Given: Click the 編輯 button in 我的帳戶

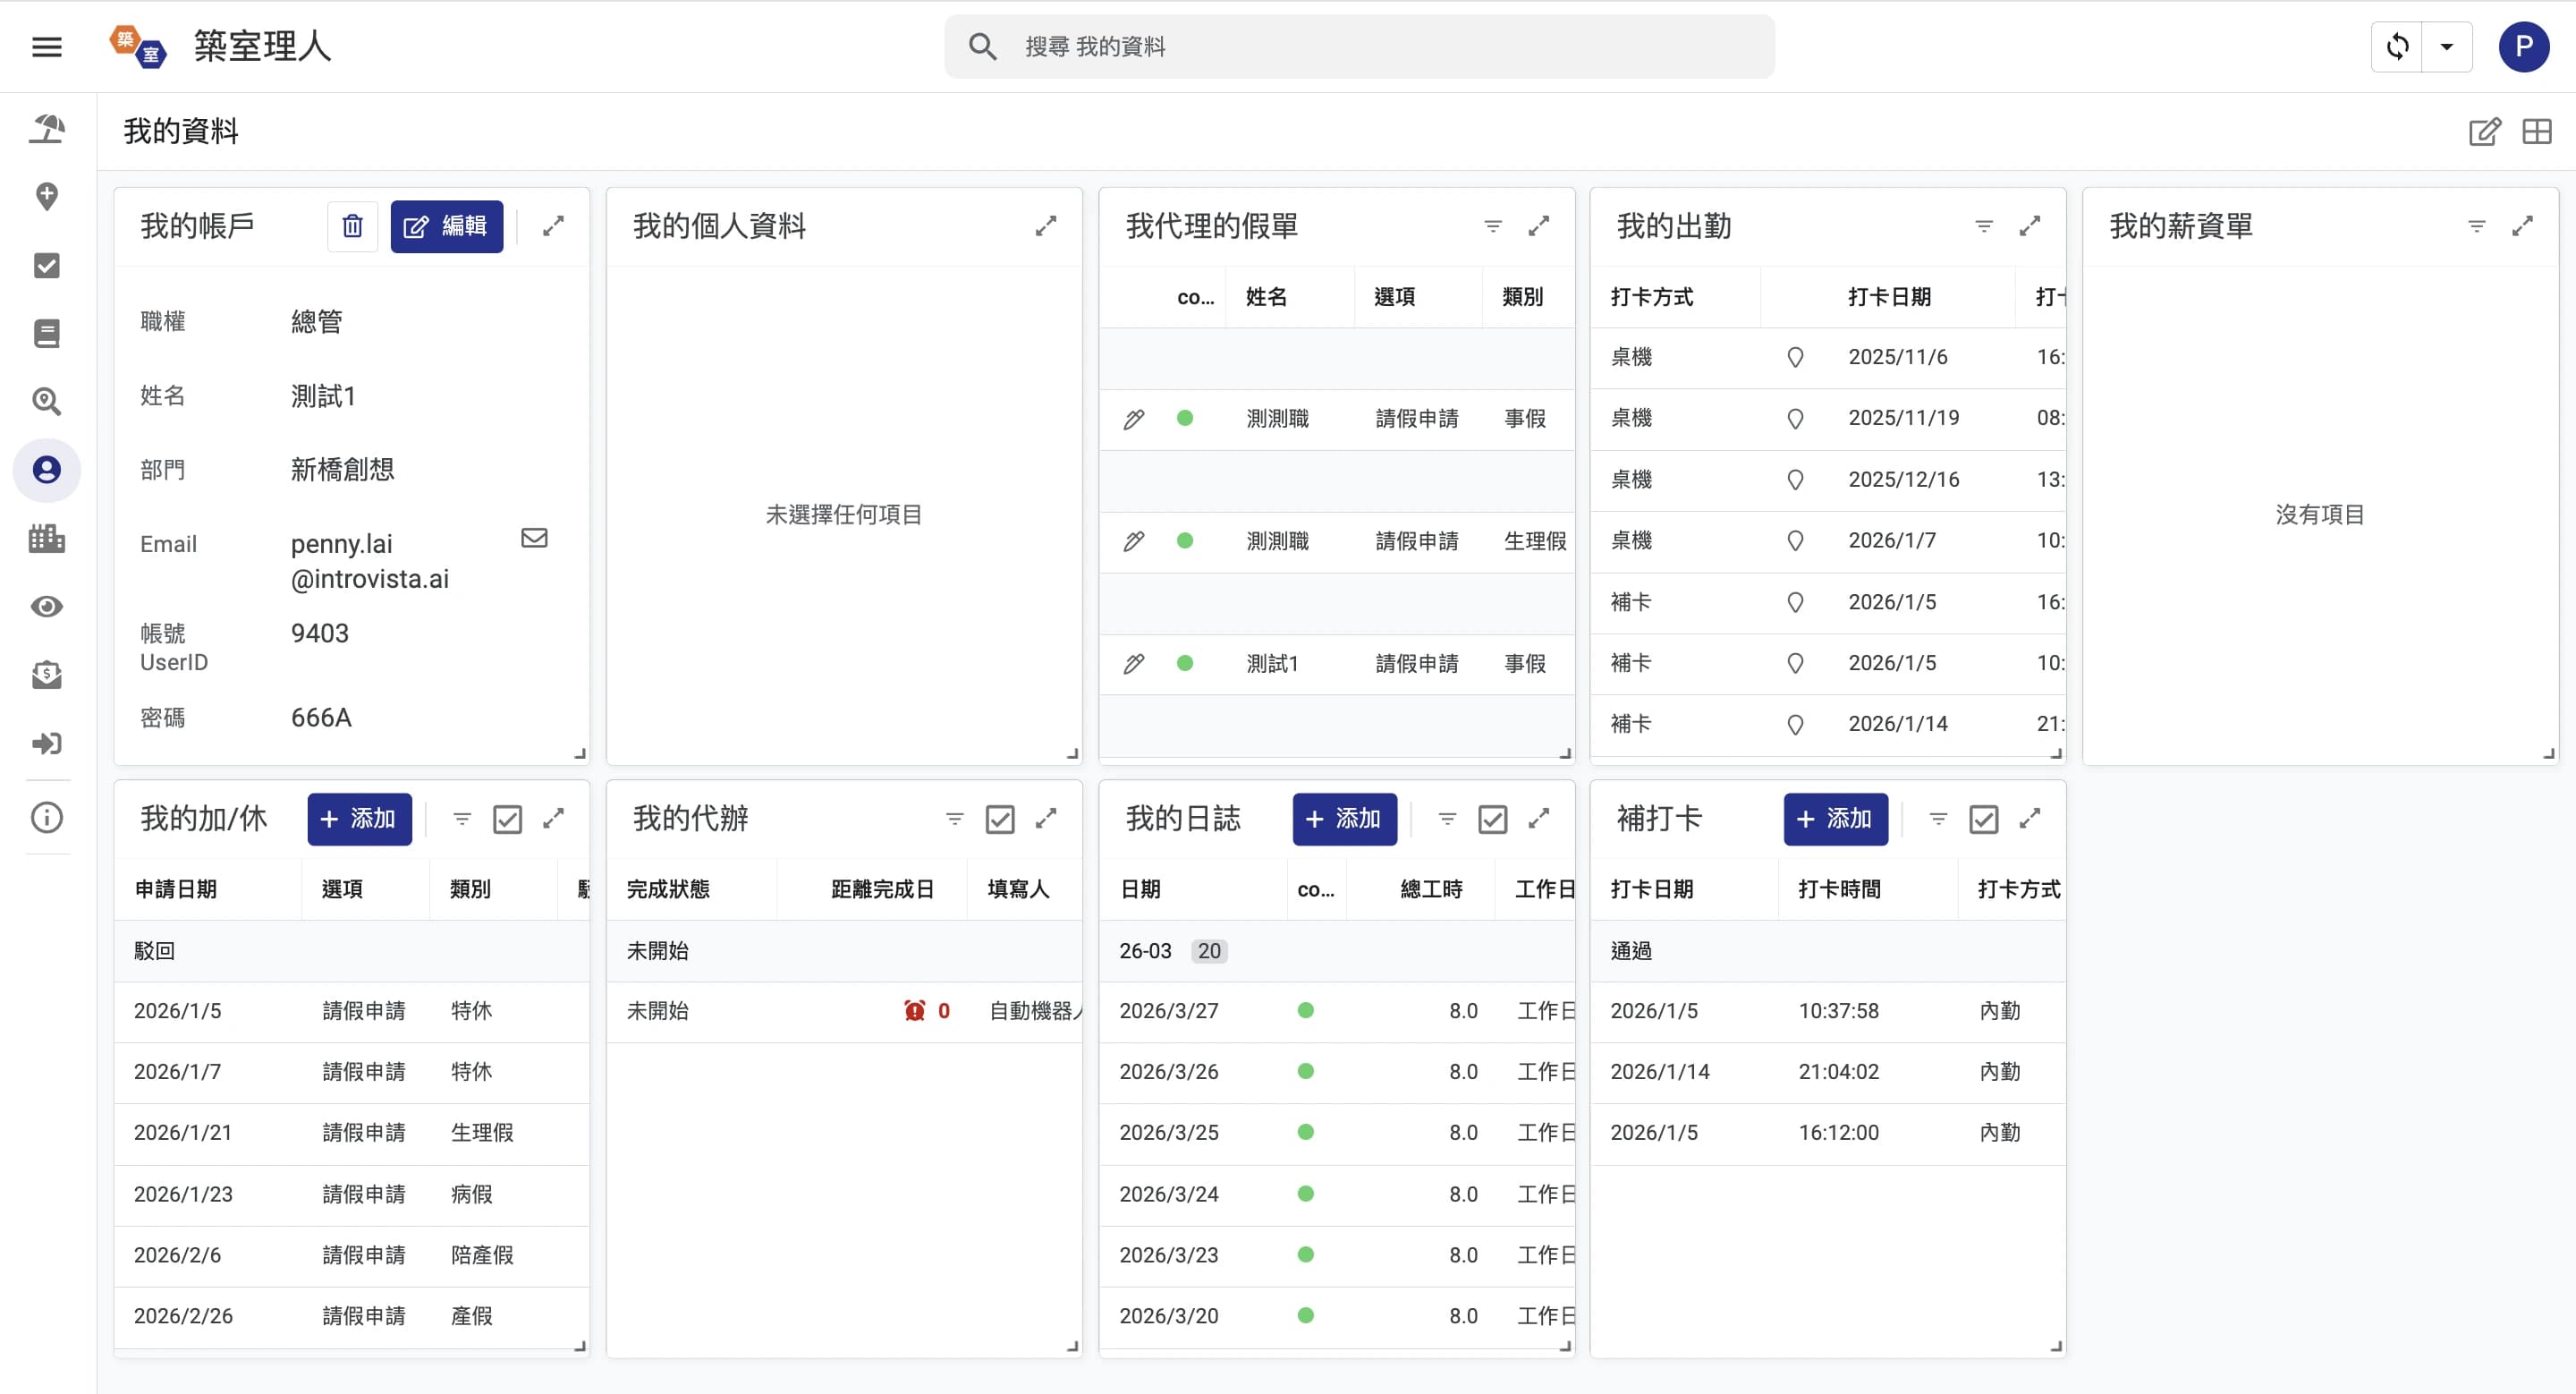Looking at the screenshot, I should pos(446,227).
